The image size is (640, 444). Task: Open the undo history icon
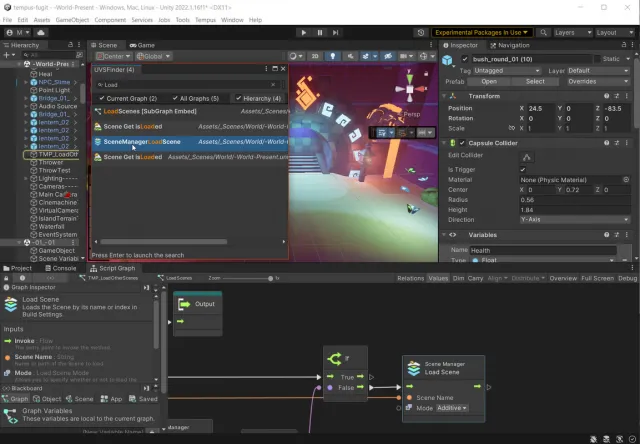coord(421,33)
